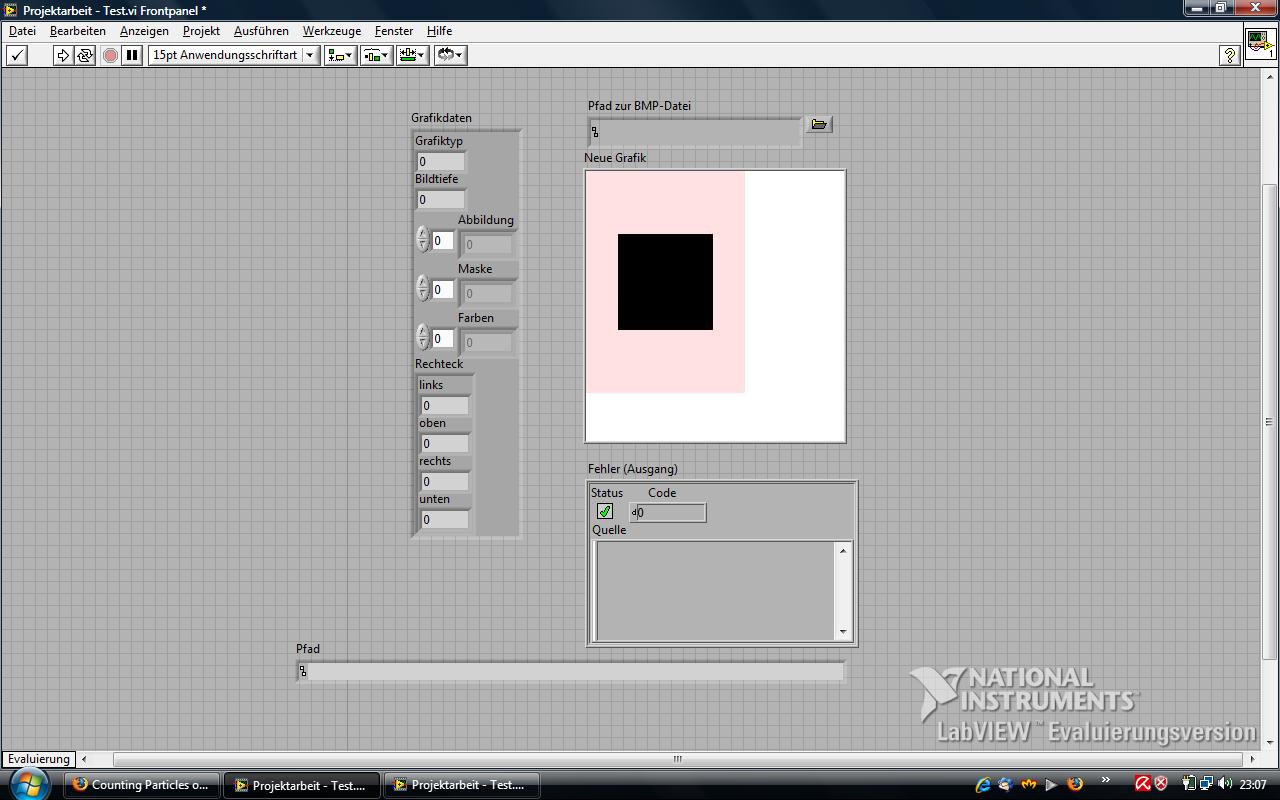Click the VI icon in top-right corner
The height and width of the screenshot is (800, 1280).
1259,44
